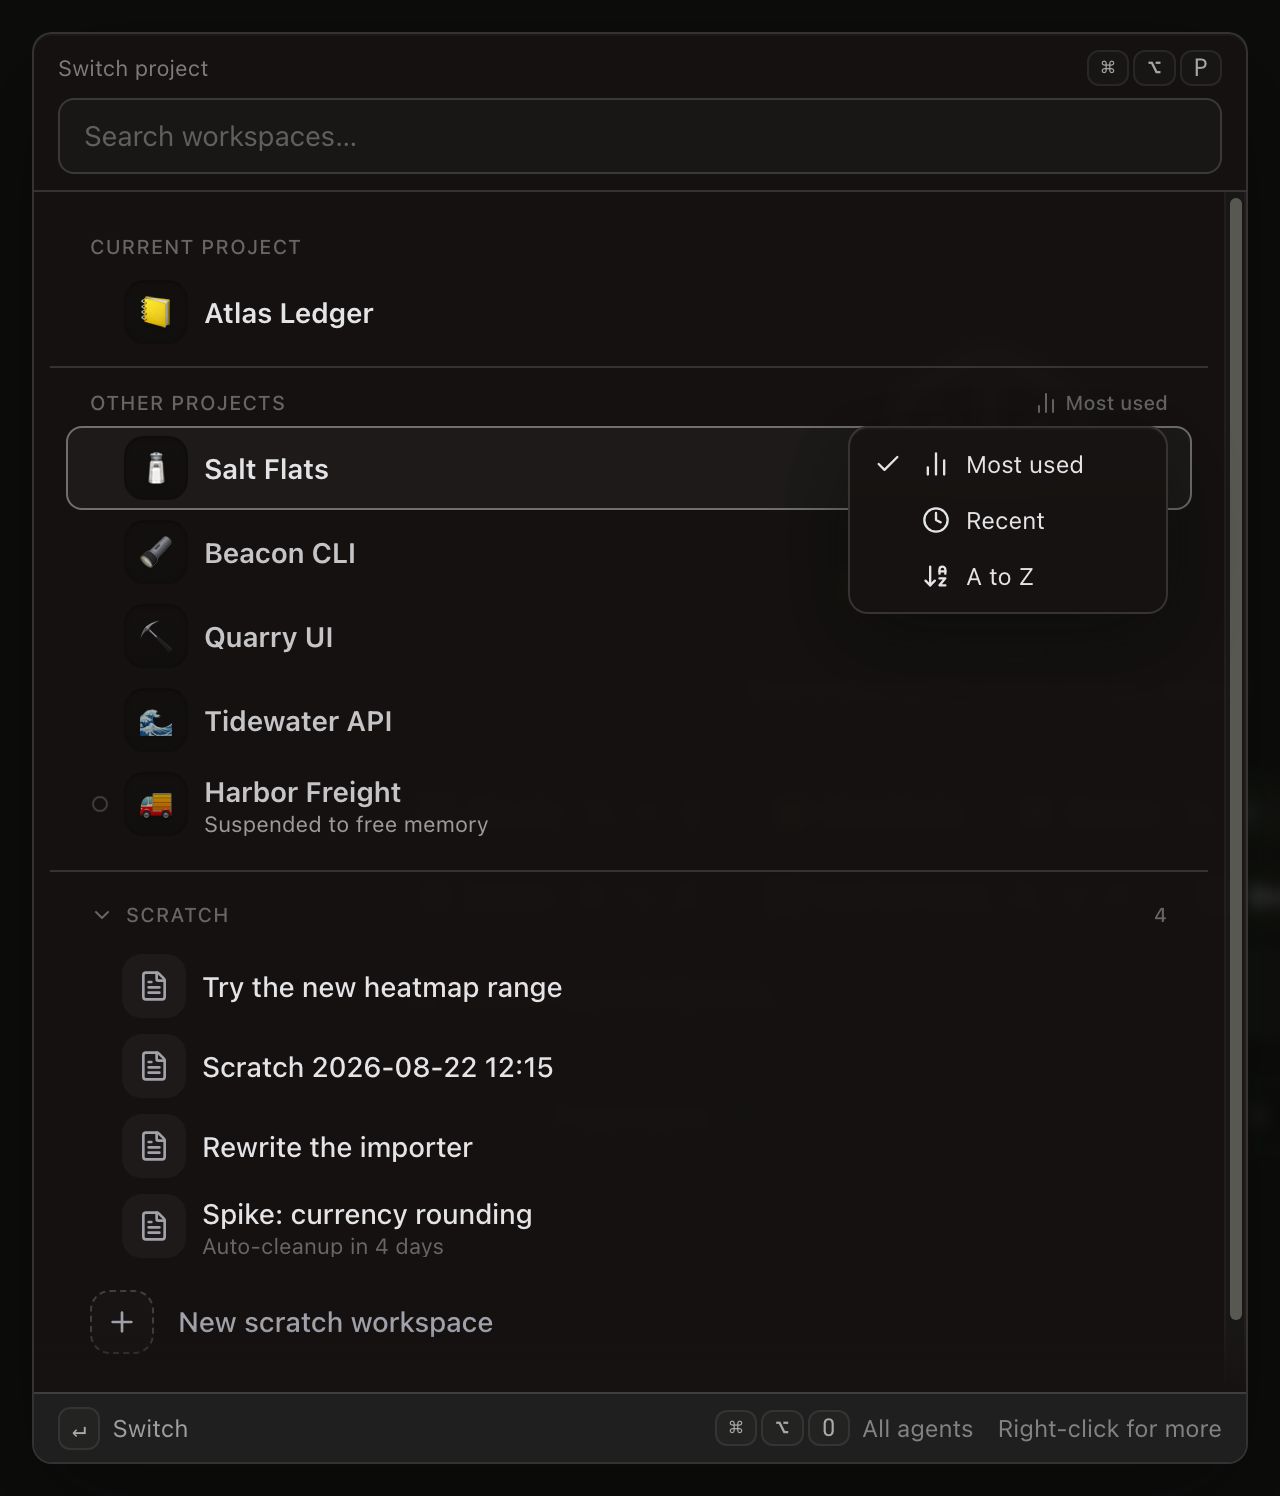The width and height of the screenshot is (1280, 1496).
Task: Click the 0 key hint in footer
Action: (x=828, y=1428)
